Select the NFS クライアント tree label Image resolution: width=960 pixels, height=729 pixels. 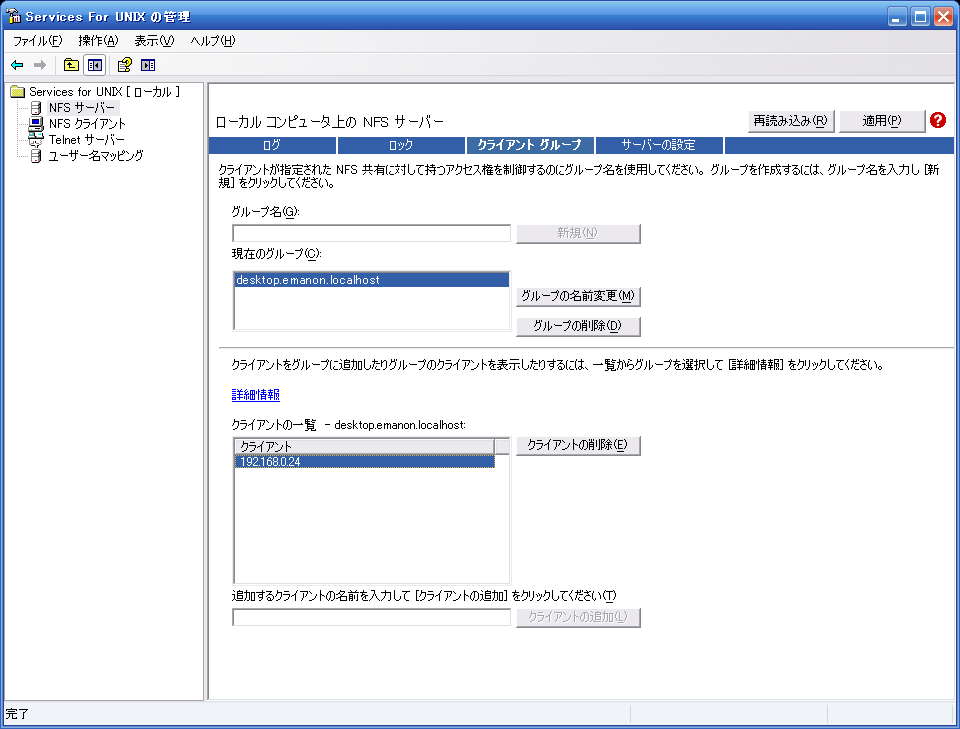(88, 124)
